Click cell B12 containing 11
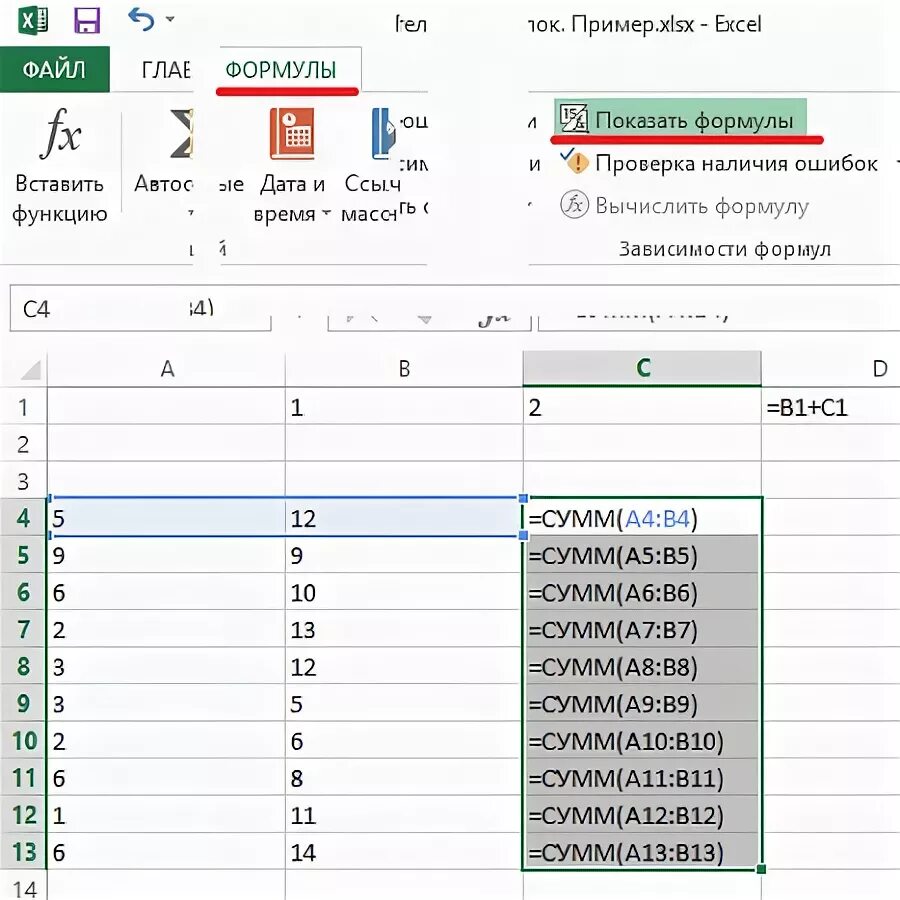Viewport: 900px width, 900px height. tap(404, 814)
